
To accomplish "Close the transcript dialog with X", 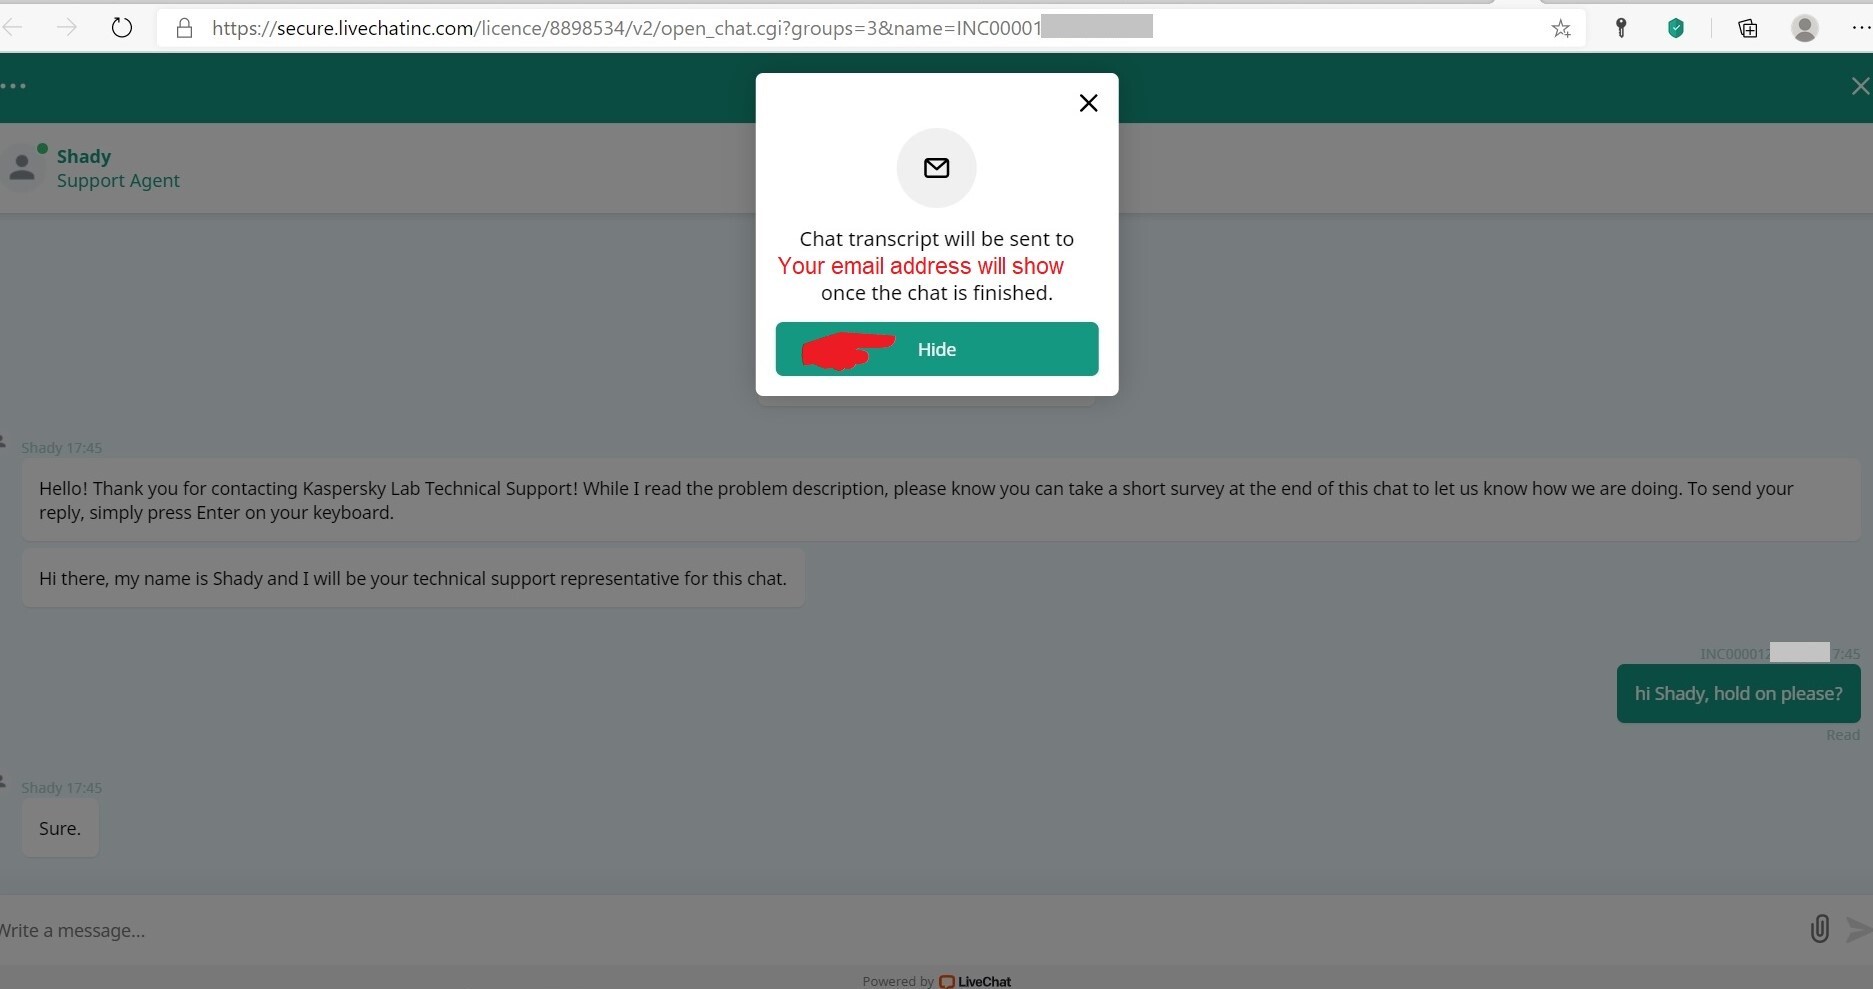I will point(1089,103).
